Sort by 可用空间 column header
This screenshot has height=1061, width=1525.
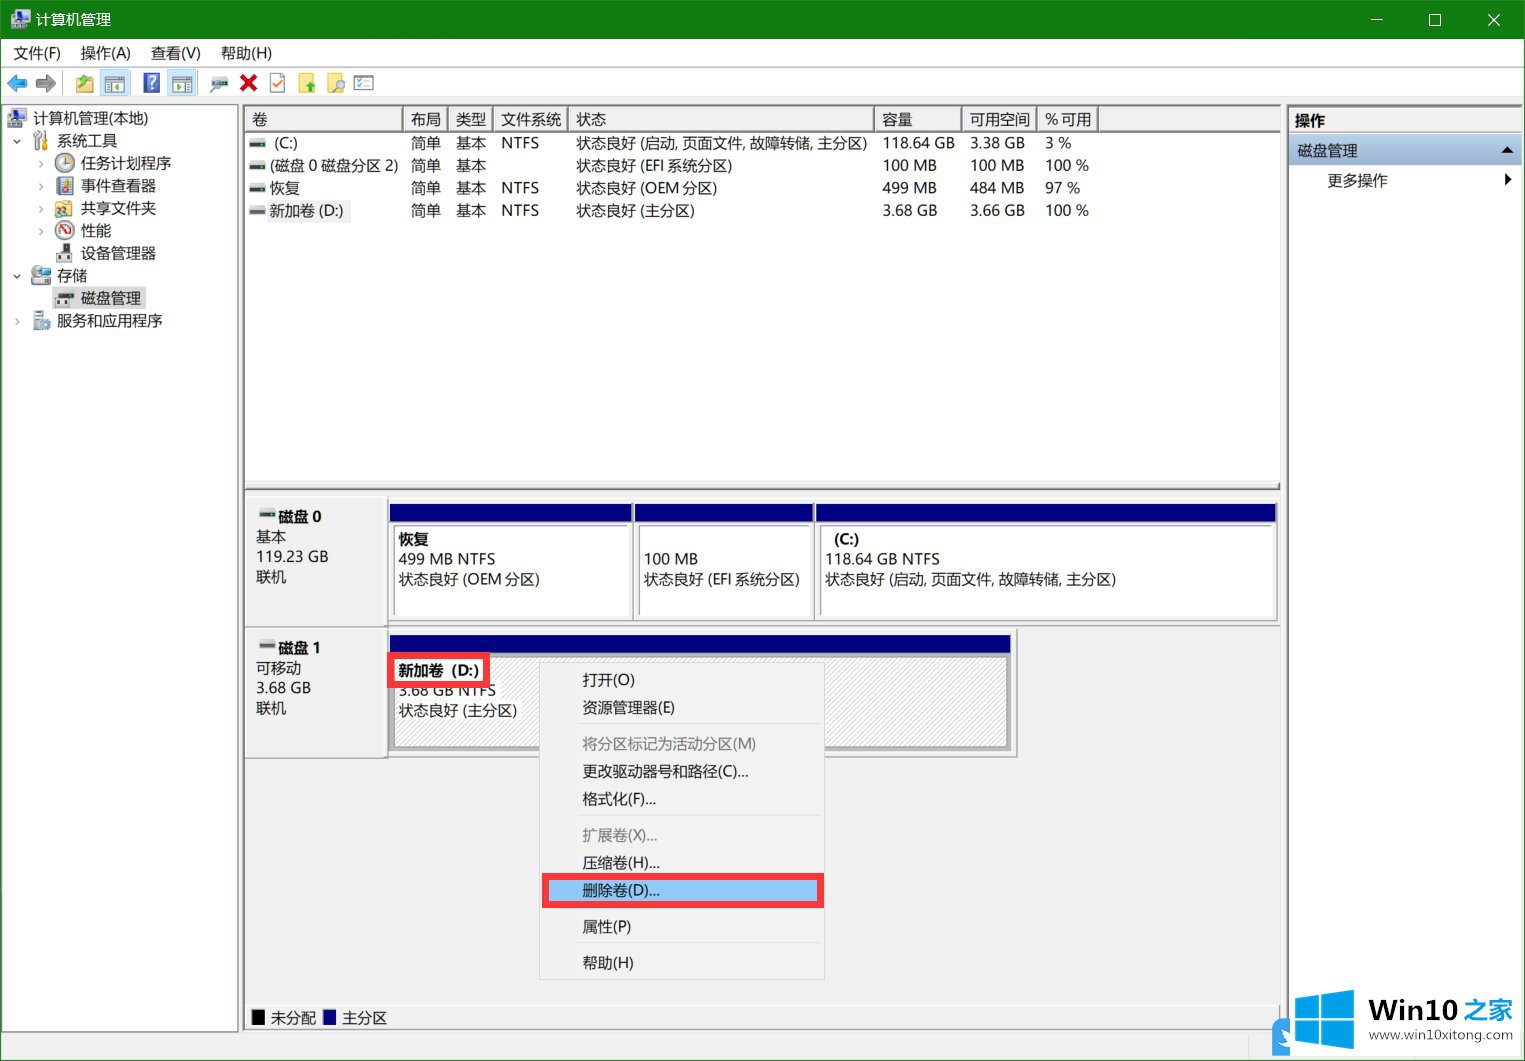click(999, 119)
